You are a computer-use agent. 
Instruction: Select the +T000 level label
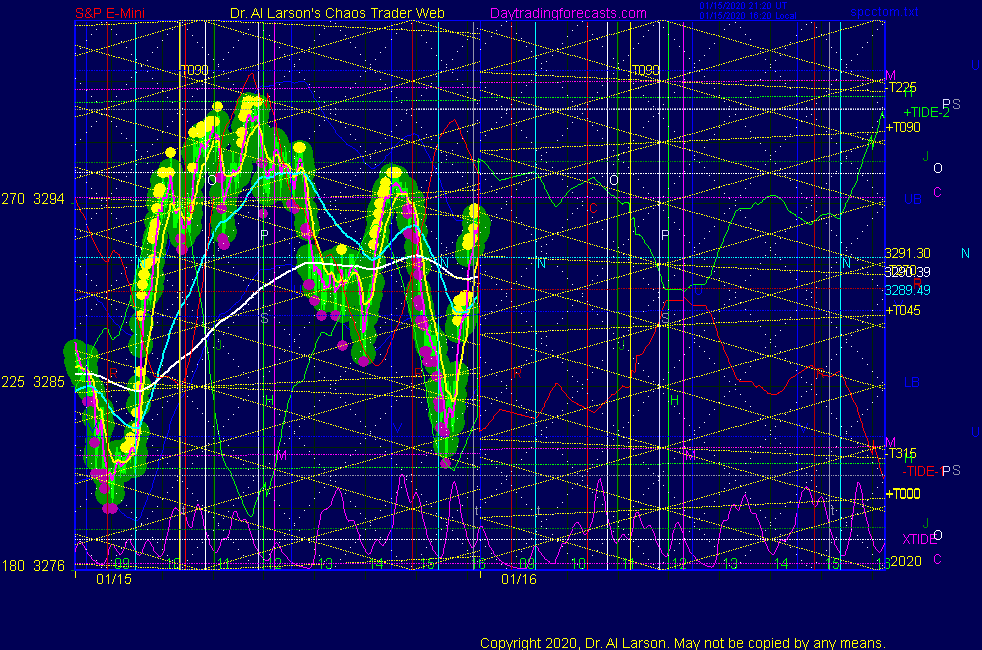click(x=902, y=493)
